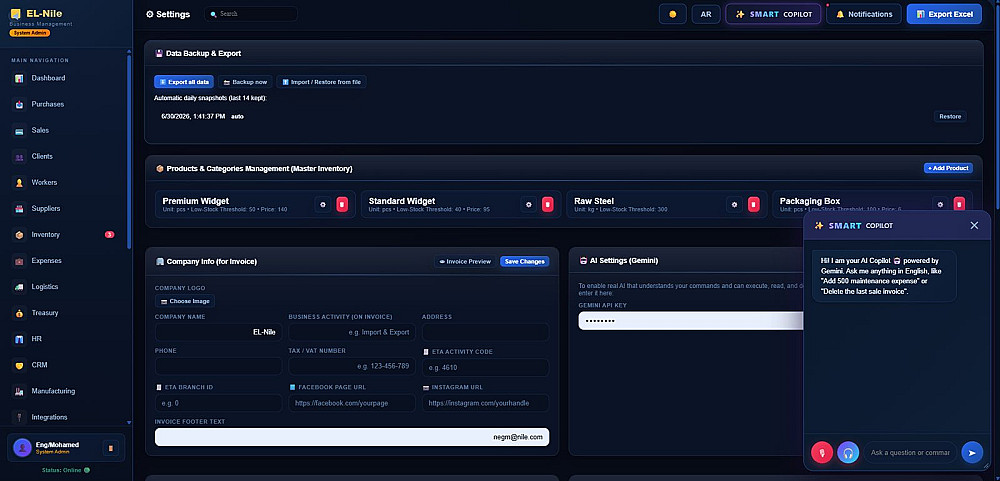The height and width of the screenshot is (481, 1000).
Task: Click the sidebar navigation scrollbar
Action: coord(129,152)
